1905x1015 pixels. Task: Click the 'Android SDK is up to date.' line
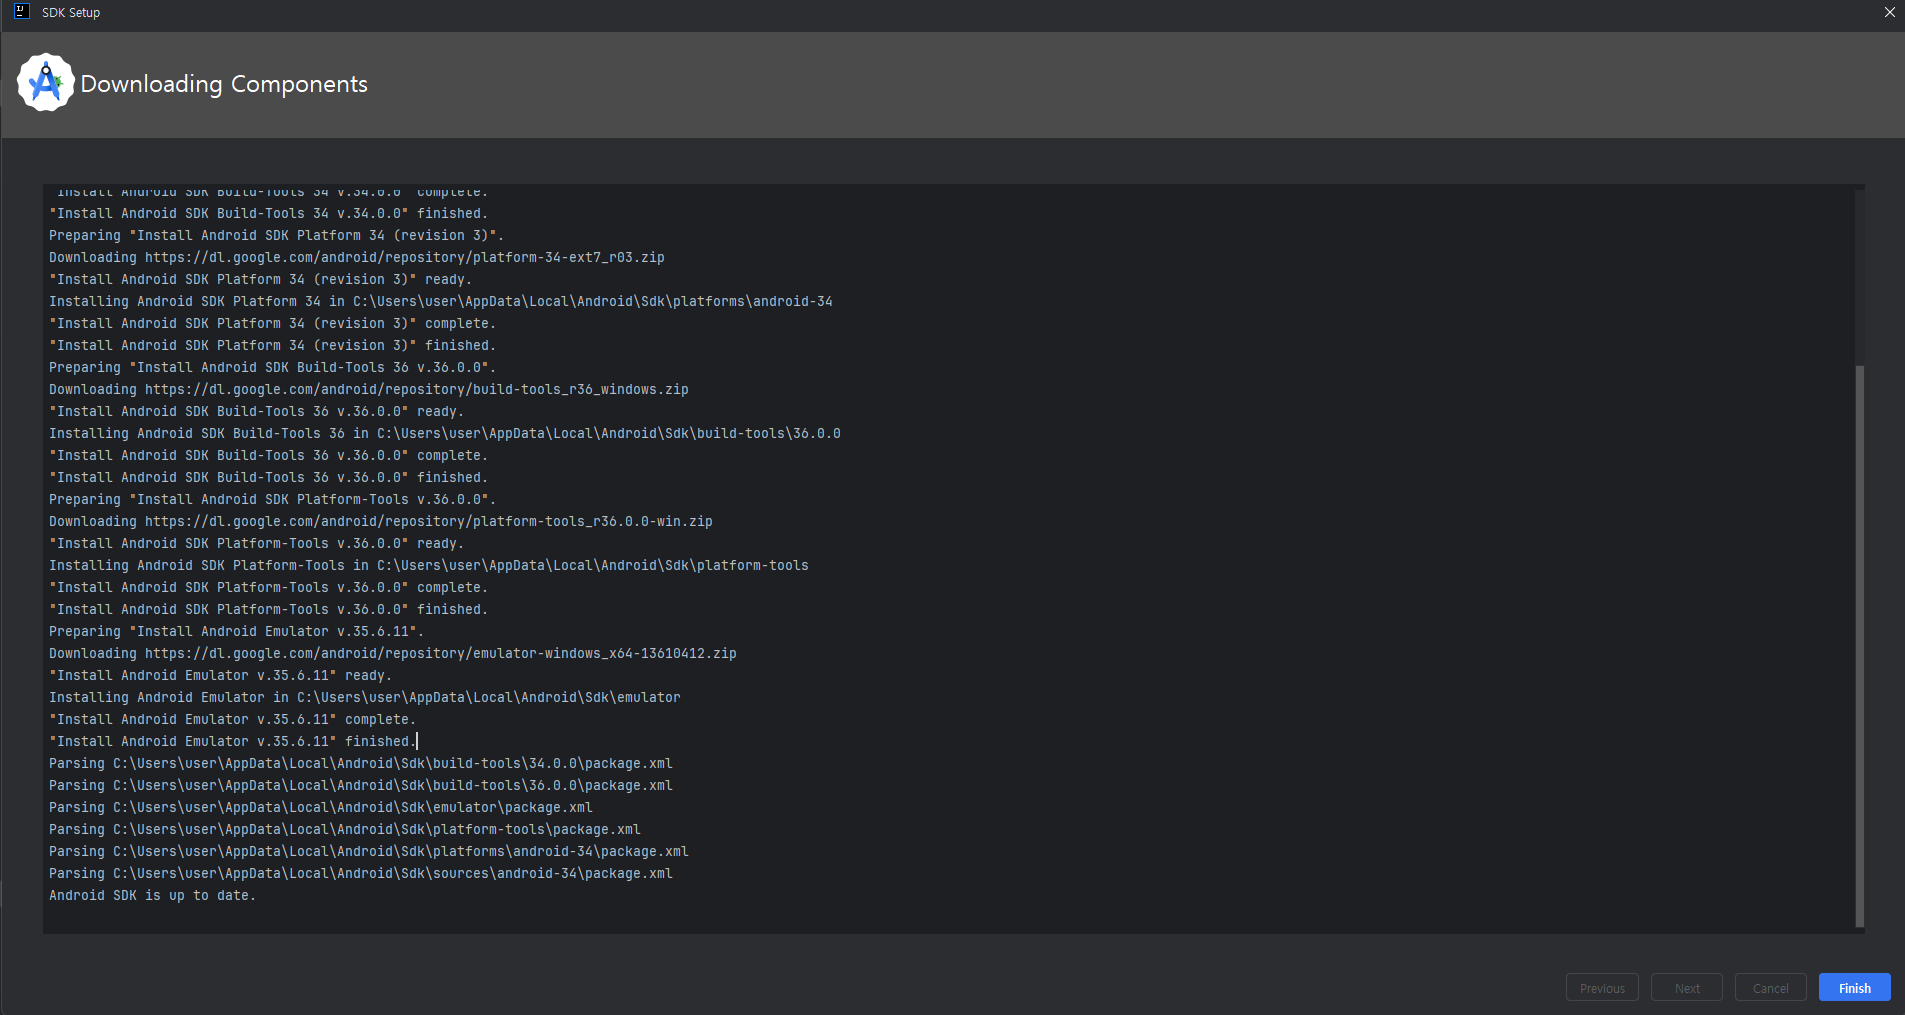pos(152,895)
